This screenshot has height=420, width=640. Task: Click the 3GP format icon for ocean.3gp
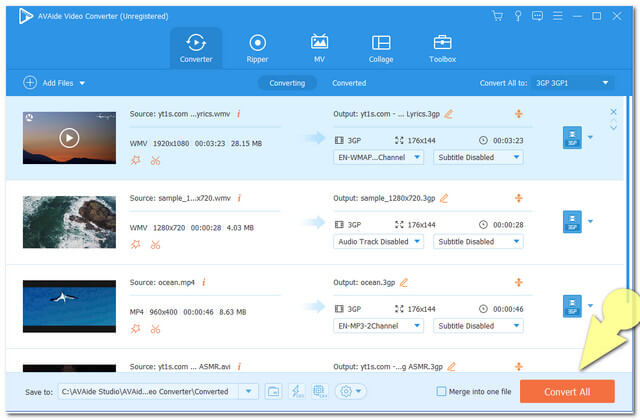[x=572, y=306]
